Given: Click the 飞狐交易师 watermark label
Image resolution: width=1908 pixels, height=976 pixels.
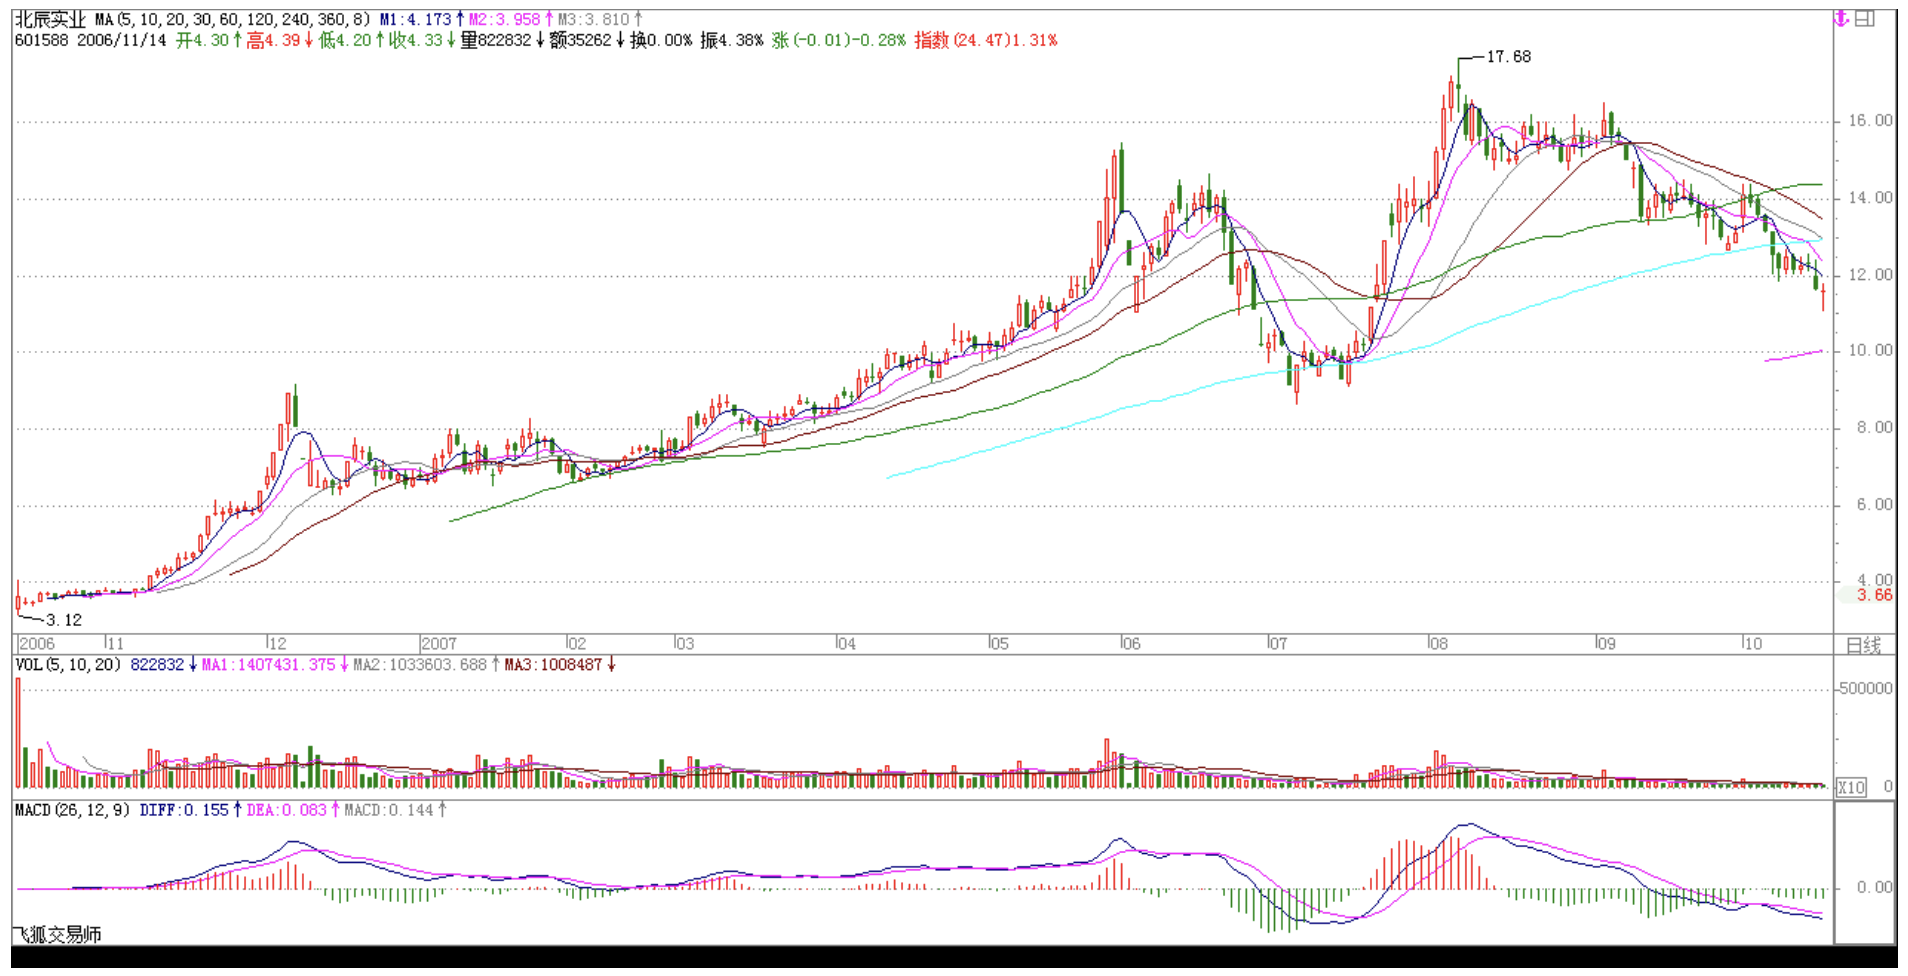Looking at the screenshot, I should click(x=58, y=935).
